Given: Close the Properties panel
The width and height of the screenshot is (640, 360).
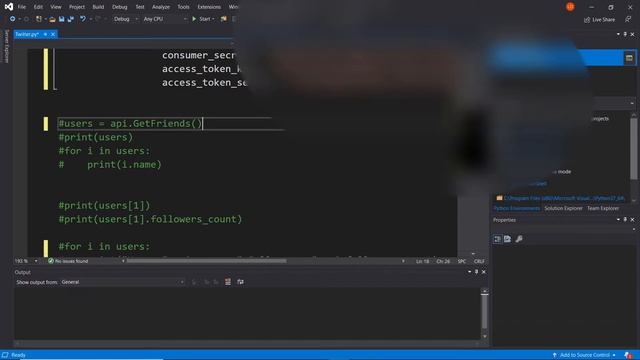Looking at the screenshot, I should pos(632,220).
